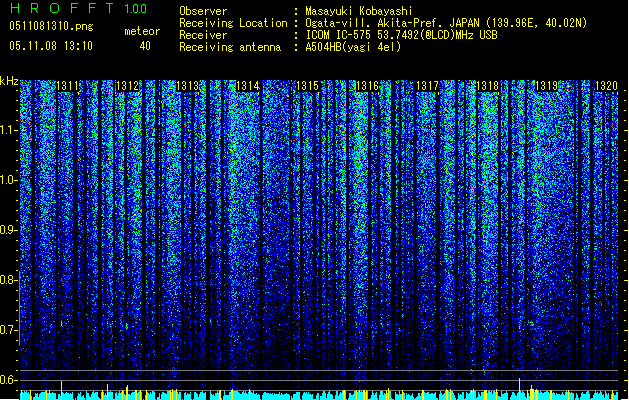Click the 'Receiver' field label
Image resolution: width=629 pixels, height=400 pixels.
coord(203,35)
